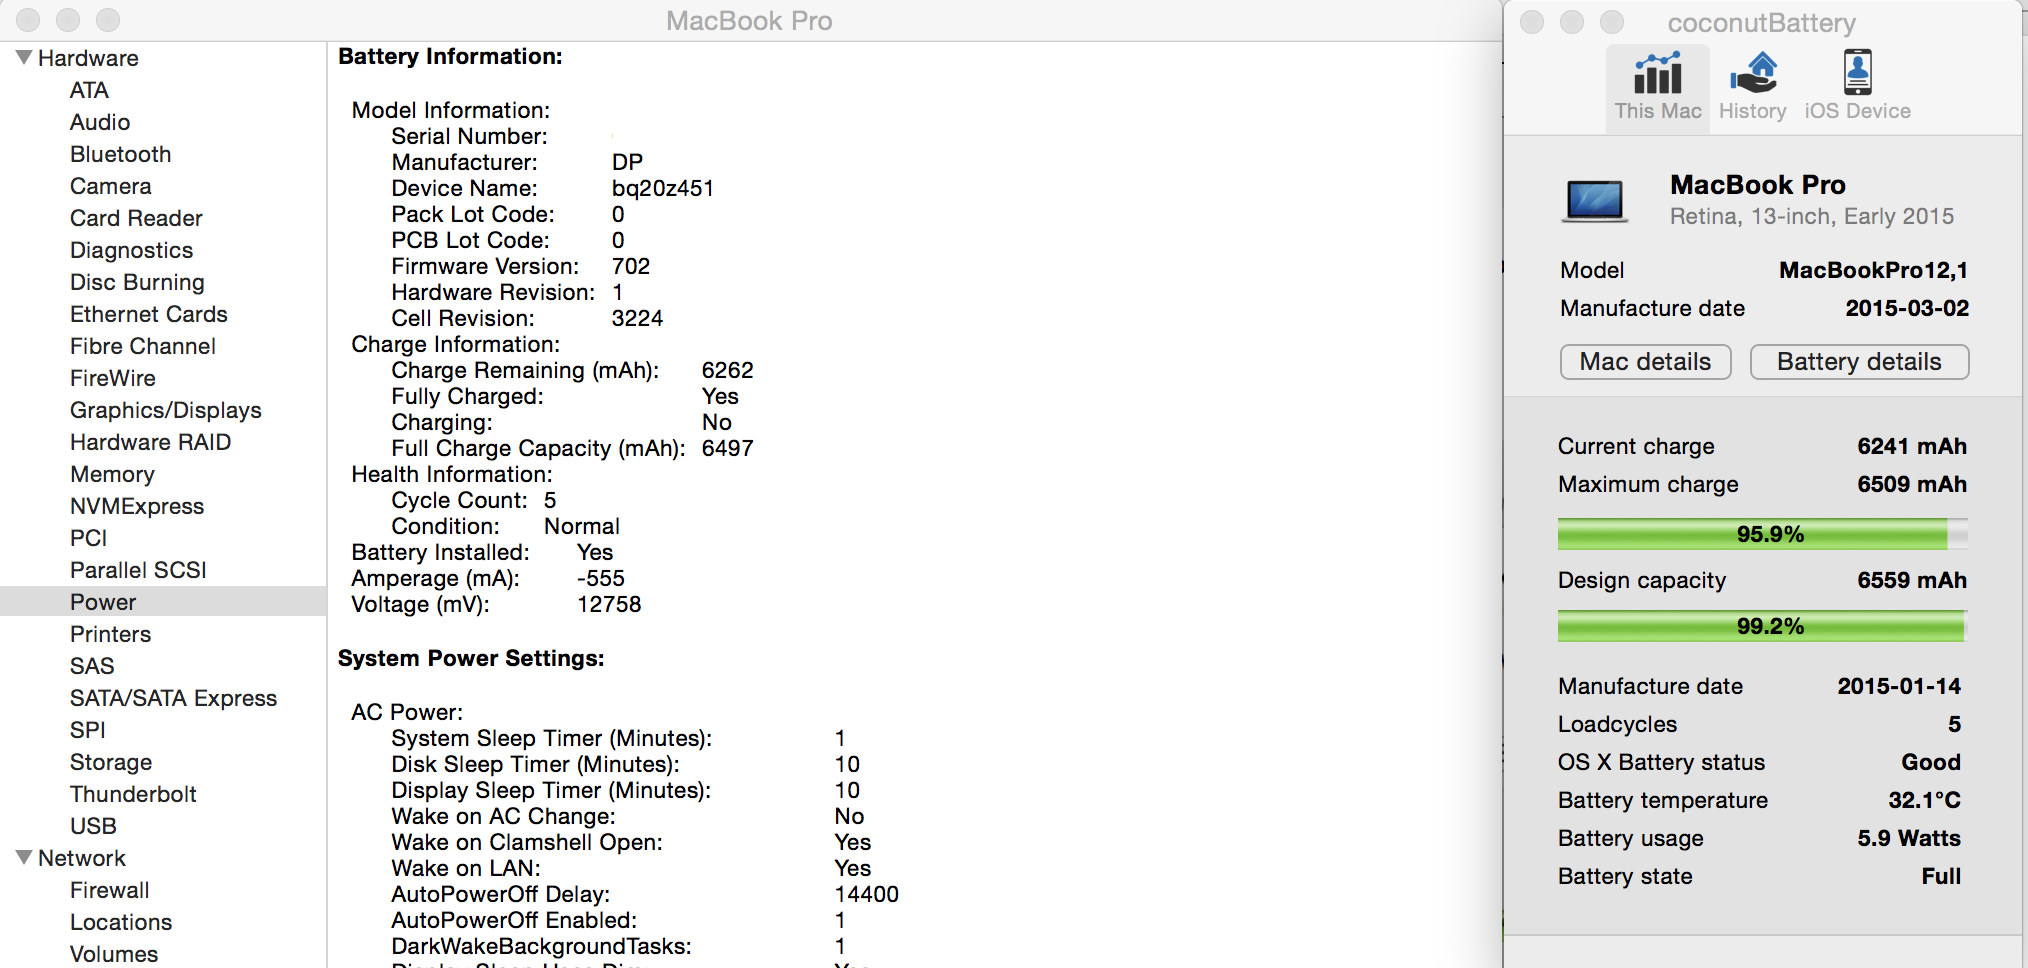
Task: Open Printers in the sidebar
Action: tap(110, 634)
